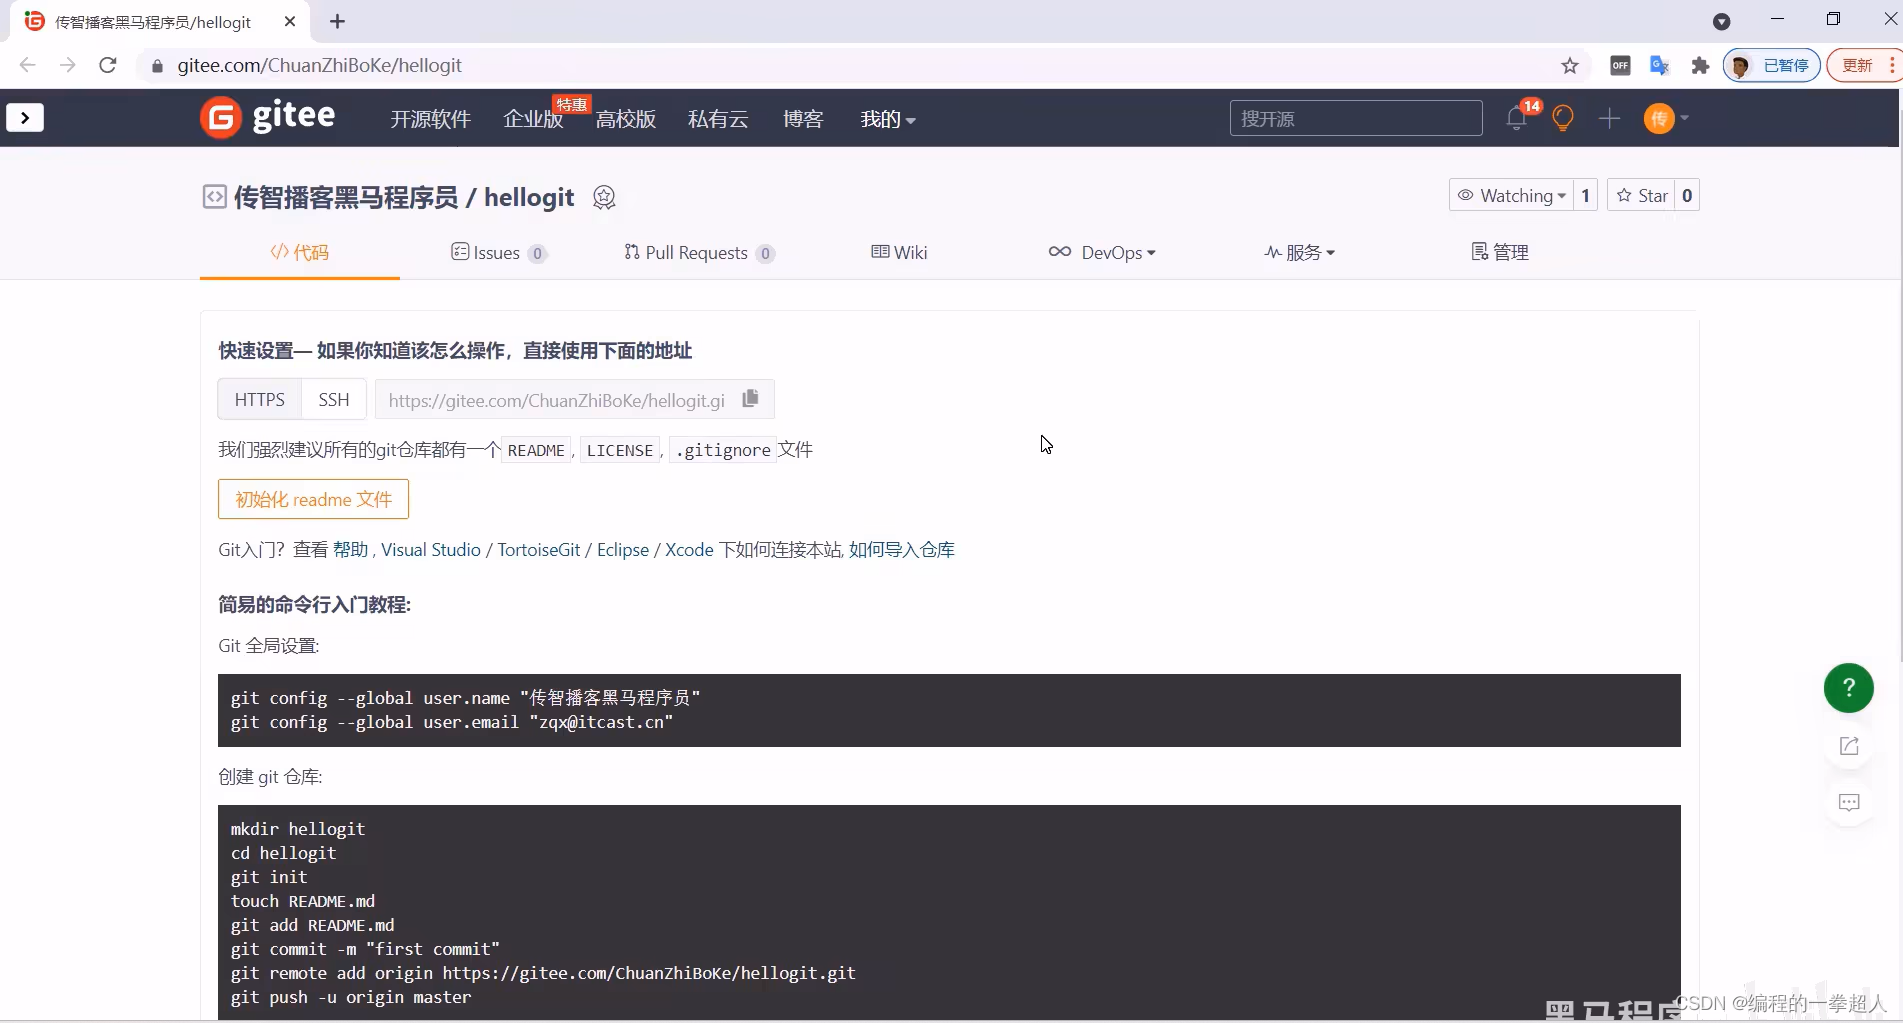Switch to the 代码 tab
Screen dimensions: 1903x1023
pyautogui.click(x=300, y=252)
